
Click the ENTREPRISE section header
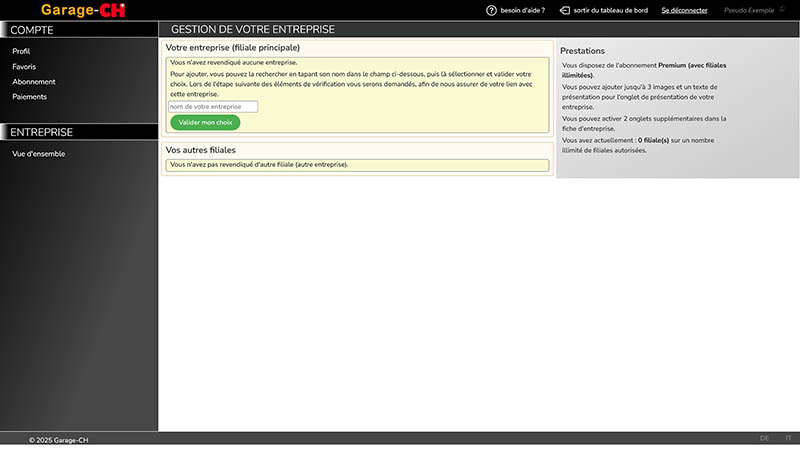[x=79, y=132]
